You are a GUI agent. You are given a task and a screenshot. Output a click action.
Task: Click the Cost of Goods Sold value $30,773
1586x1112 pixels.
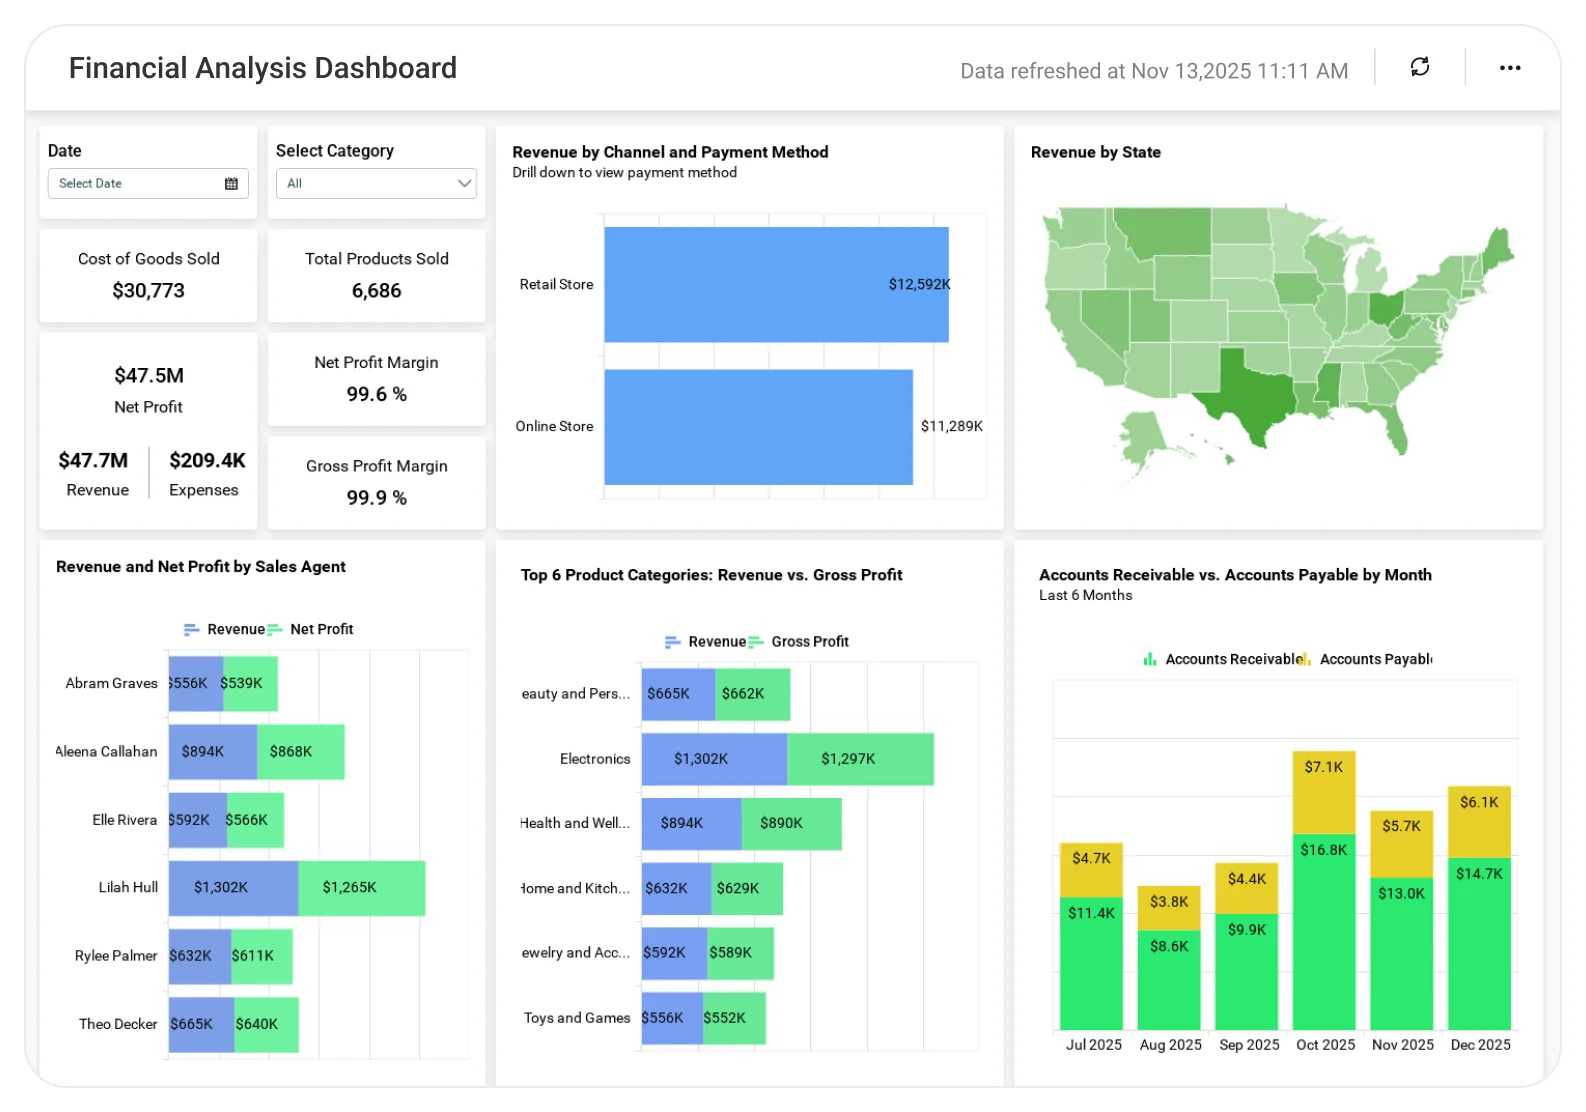[x=149, y=291]
